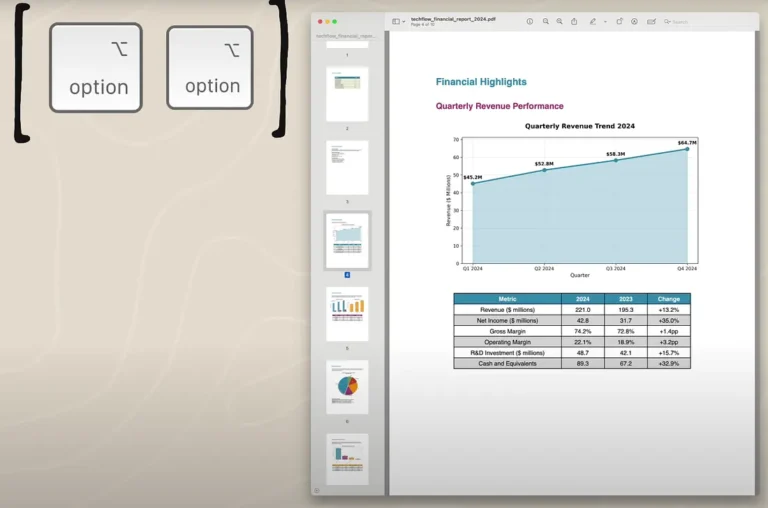Click the +13.2% change value

(x=669, y=310)
